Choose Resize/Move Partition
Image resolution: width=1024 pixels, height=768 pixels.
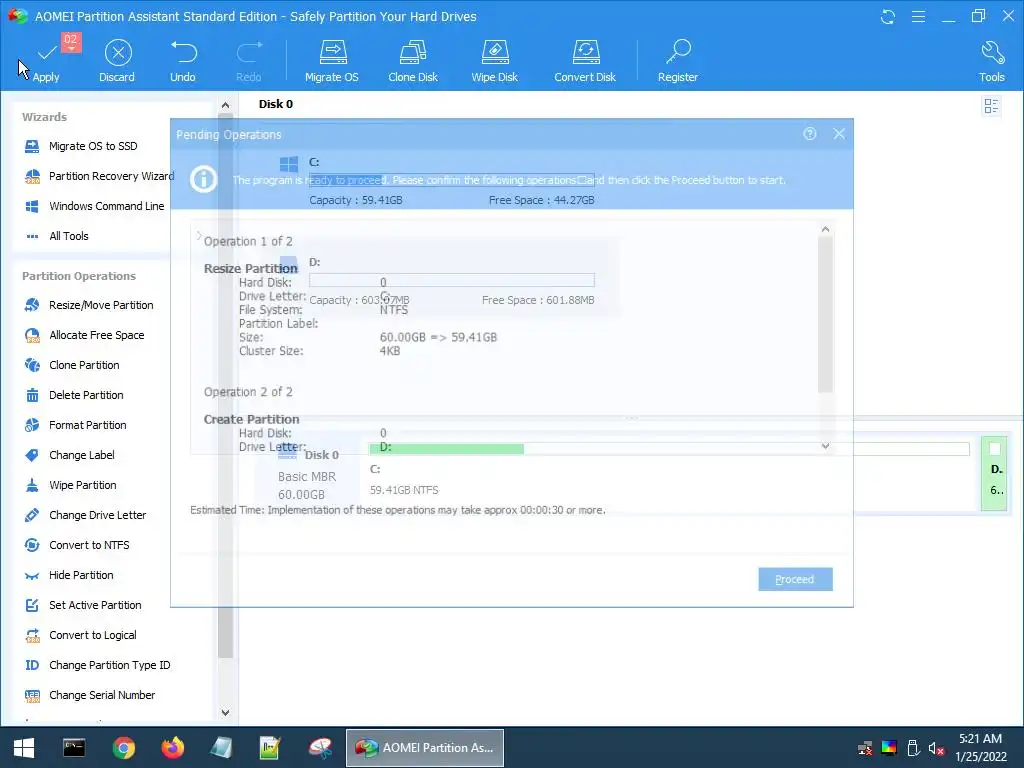(88, 305)
